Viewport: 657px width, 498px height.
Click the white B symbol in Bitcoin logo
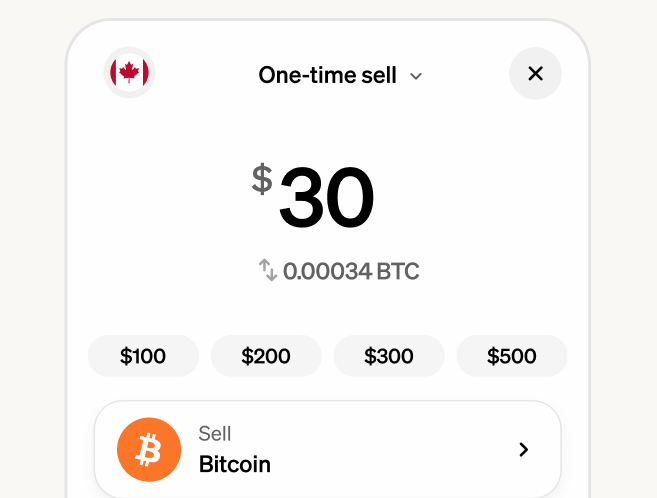click(149, 451)
